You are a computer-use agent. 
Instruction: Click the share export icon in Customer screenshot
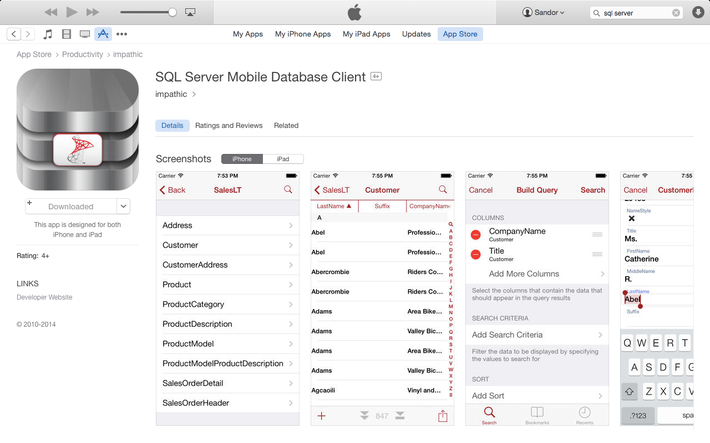[443, 416]
